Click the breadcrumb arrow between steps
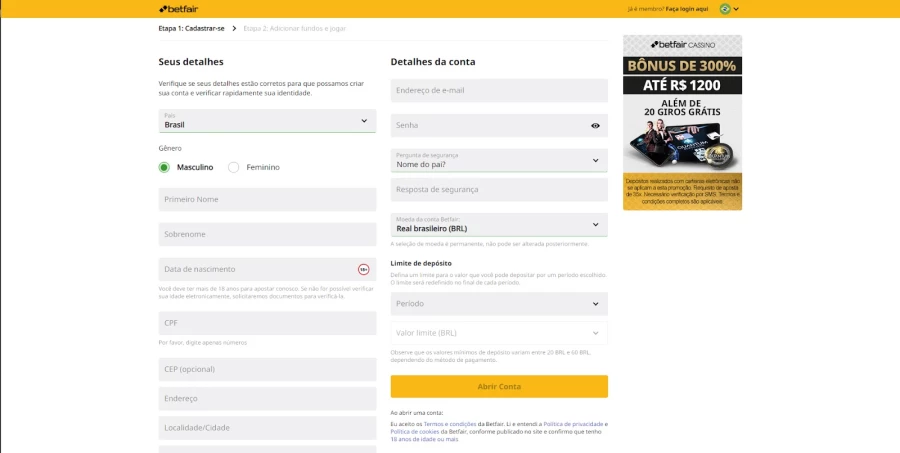 click(234, 28)
